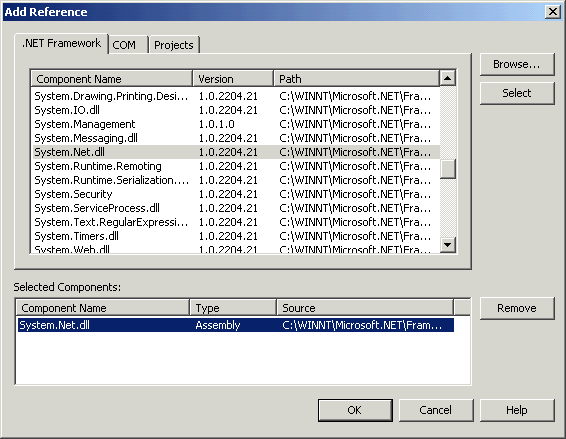
Task: Select the System.Runtime.Remoting component
Action: (236, 166)
